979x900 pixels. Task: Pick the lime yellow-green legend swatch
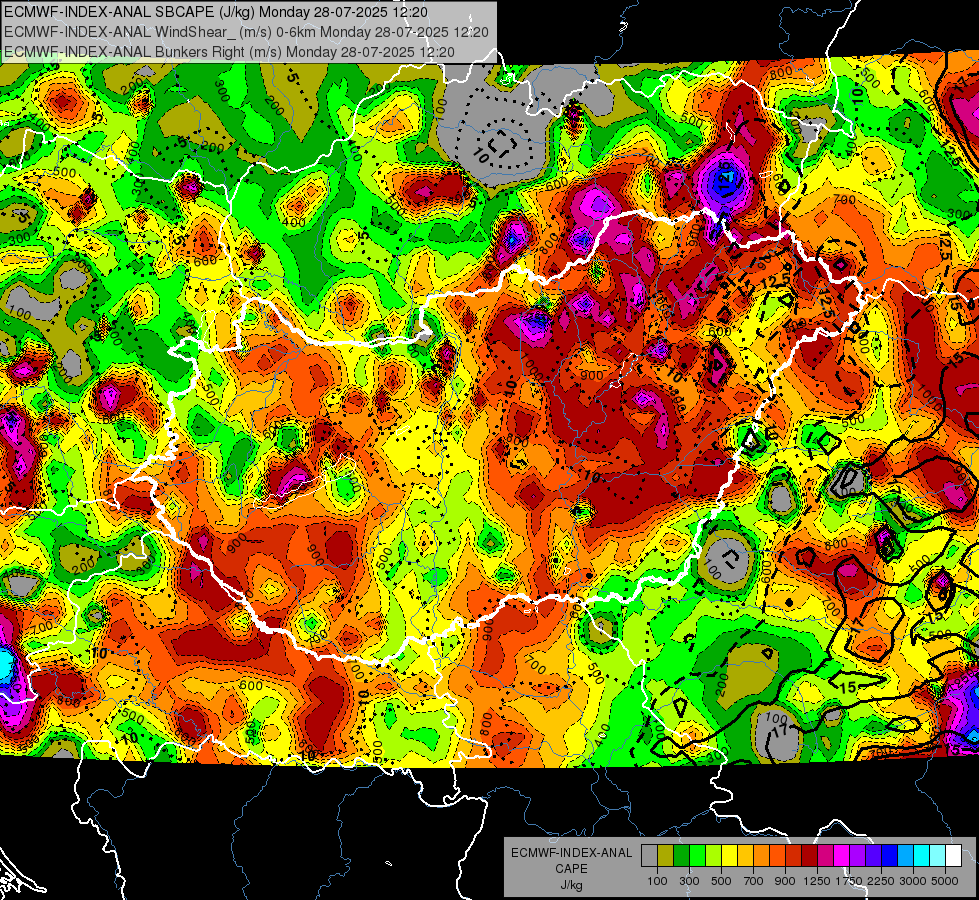point(714,856)
